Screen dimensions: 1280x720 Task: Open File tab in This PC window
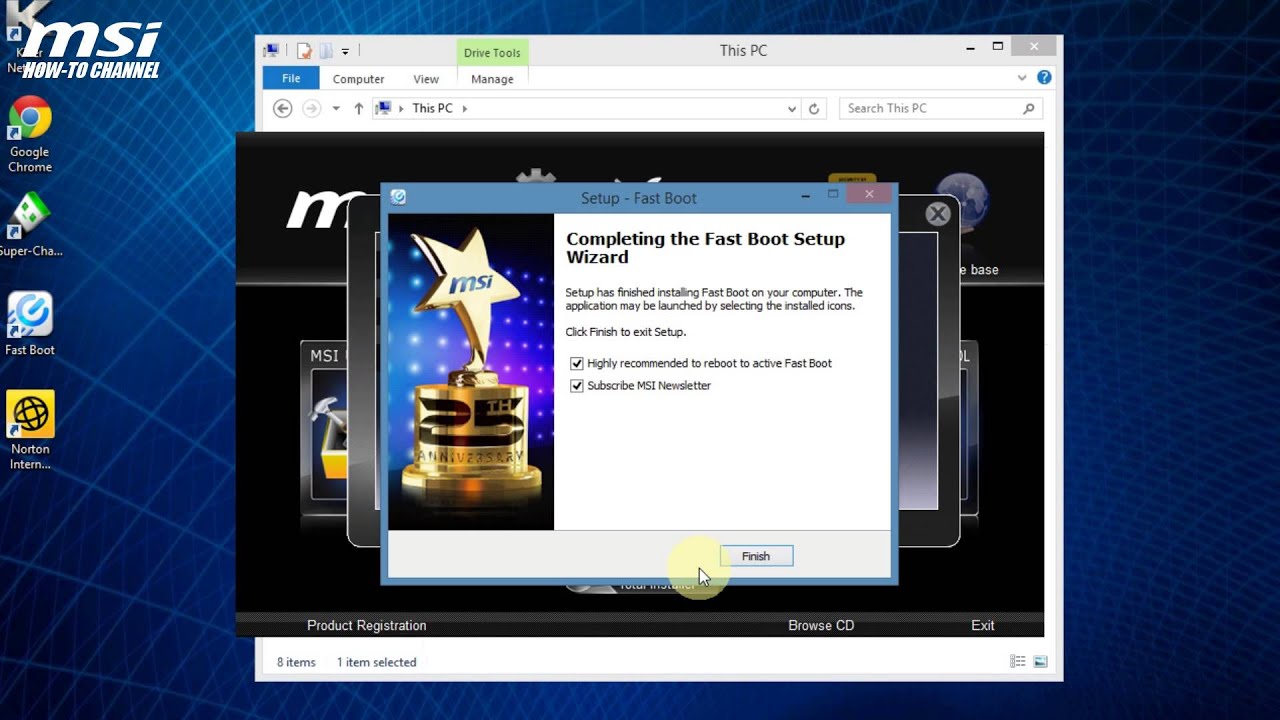291,79
